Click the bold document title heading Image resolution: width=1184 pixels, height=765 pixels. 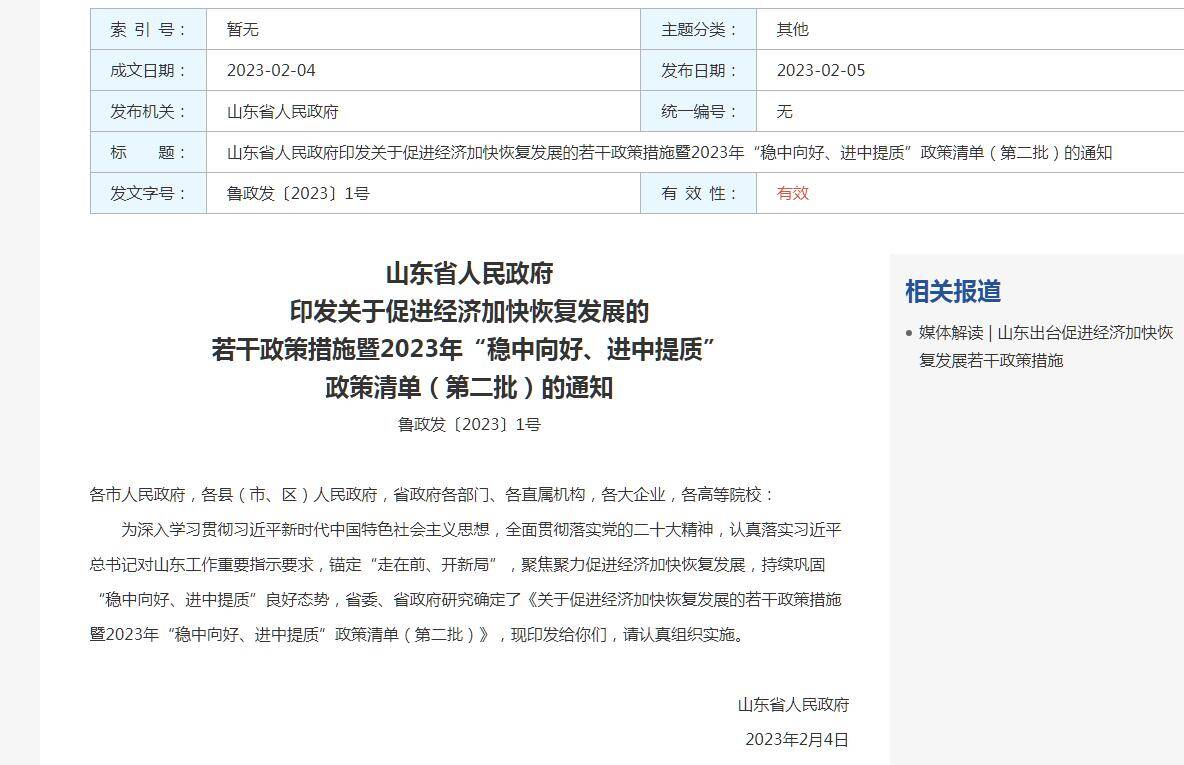tap(469, 330)
